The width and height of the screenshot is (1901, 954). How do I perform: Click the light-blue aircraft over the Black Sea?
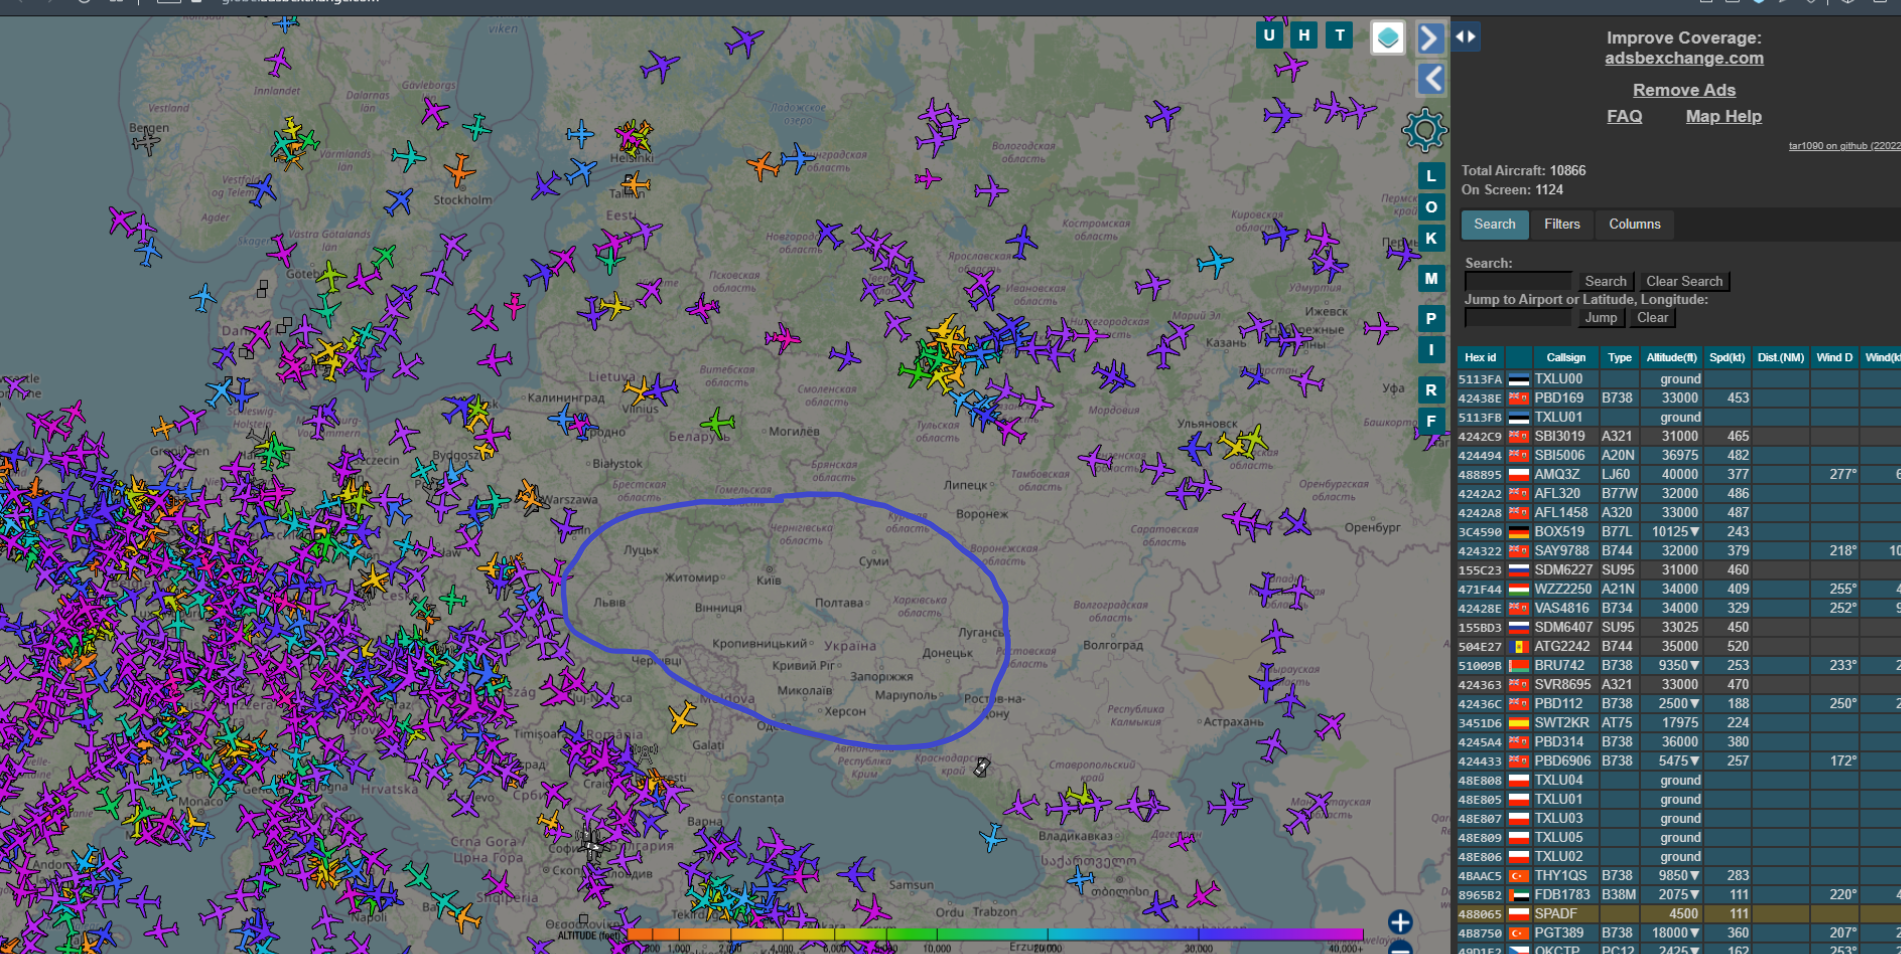(992, 837)
